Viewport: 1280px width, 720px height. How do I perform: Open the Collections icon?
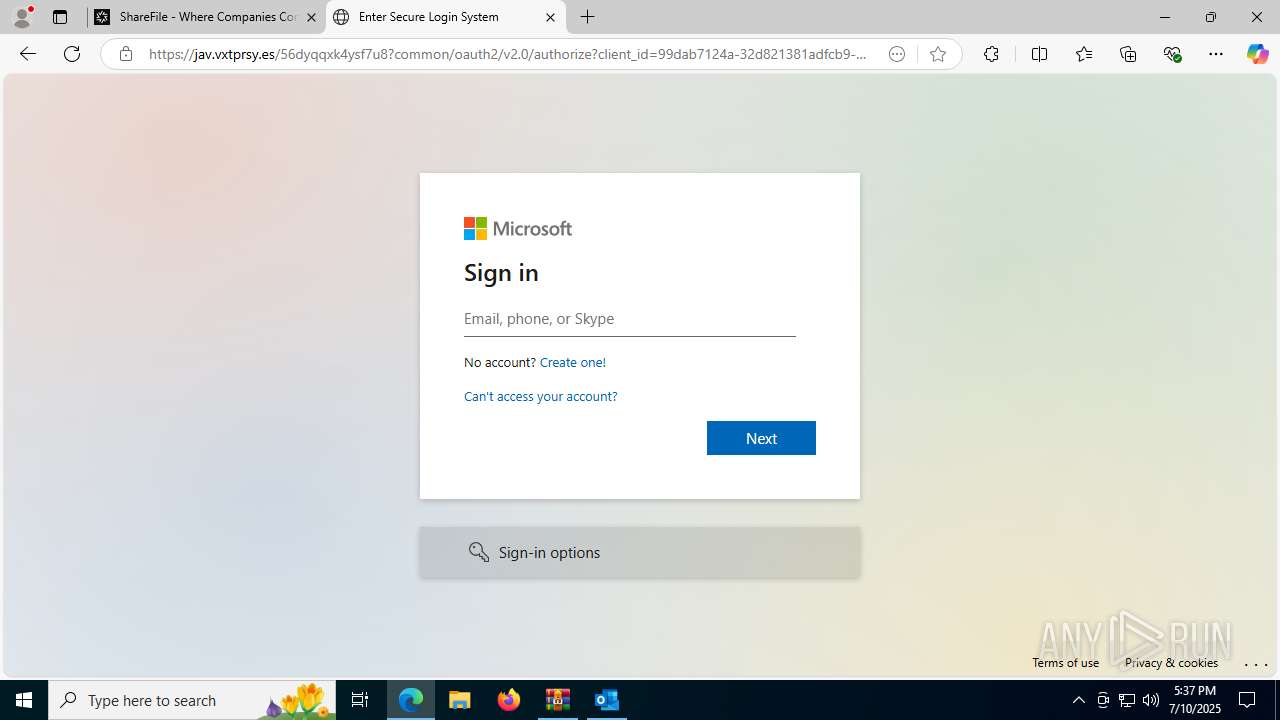1128,54
